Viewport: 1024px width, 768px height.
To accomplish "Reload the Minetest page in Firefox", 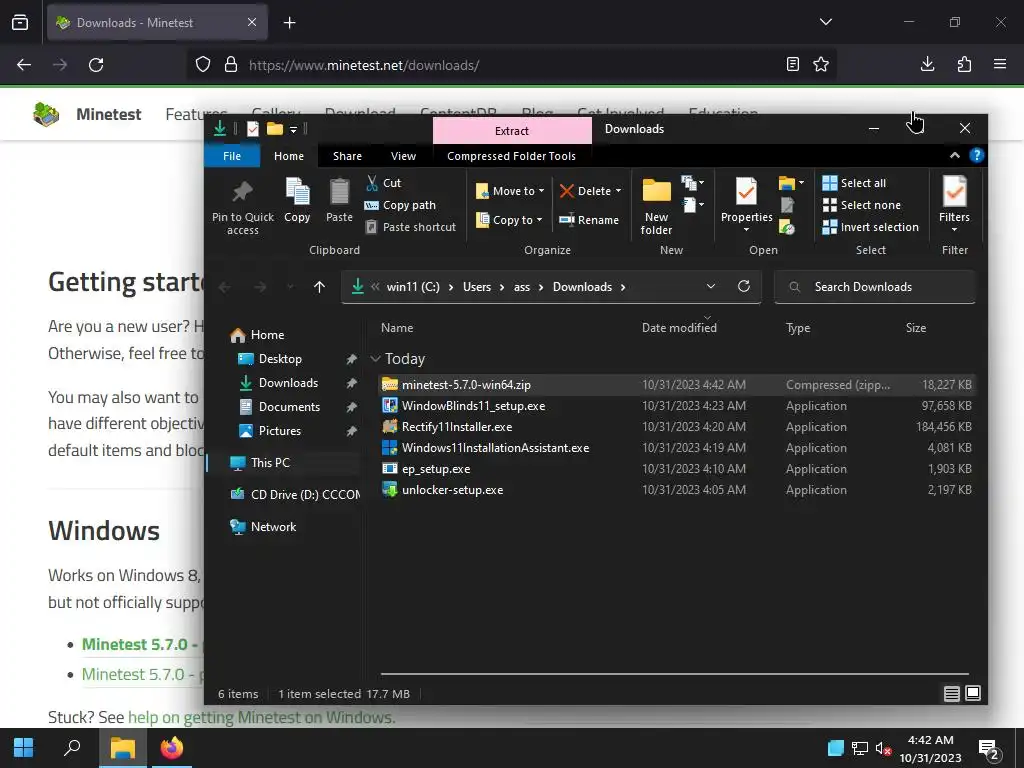I will (x=96, y=65).
